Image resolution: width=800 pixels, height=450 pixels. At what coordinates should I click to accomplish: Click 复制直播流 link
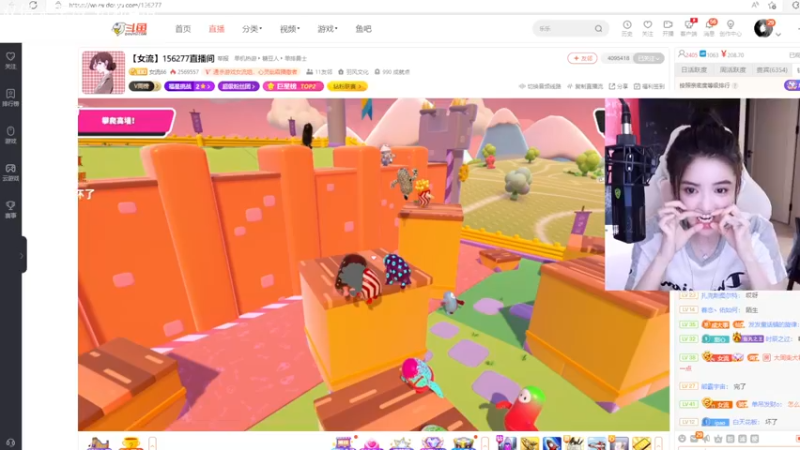click(585, 86)
